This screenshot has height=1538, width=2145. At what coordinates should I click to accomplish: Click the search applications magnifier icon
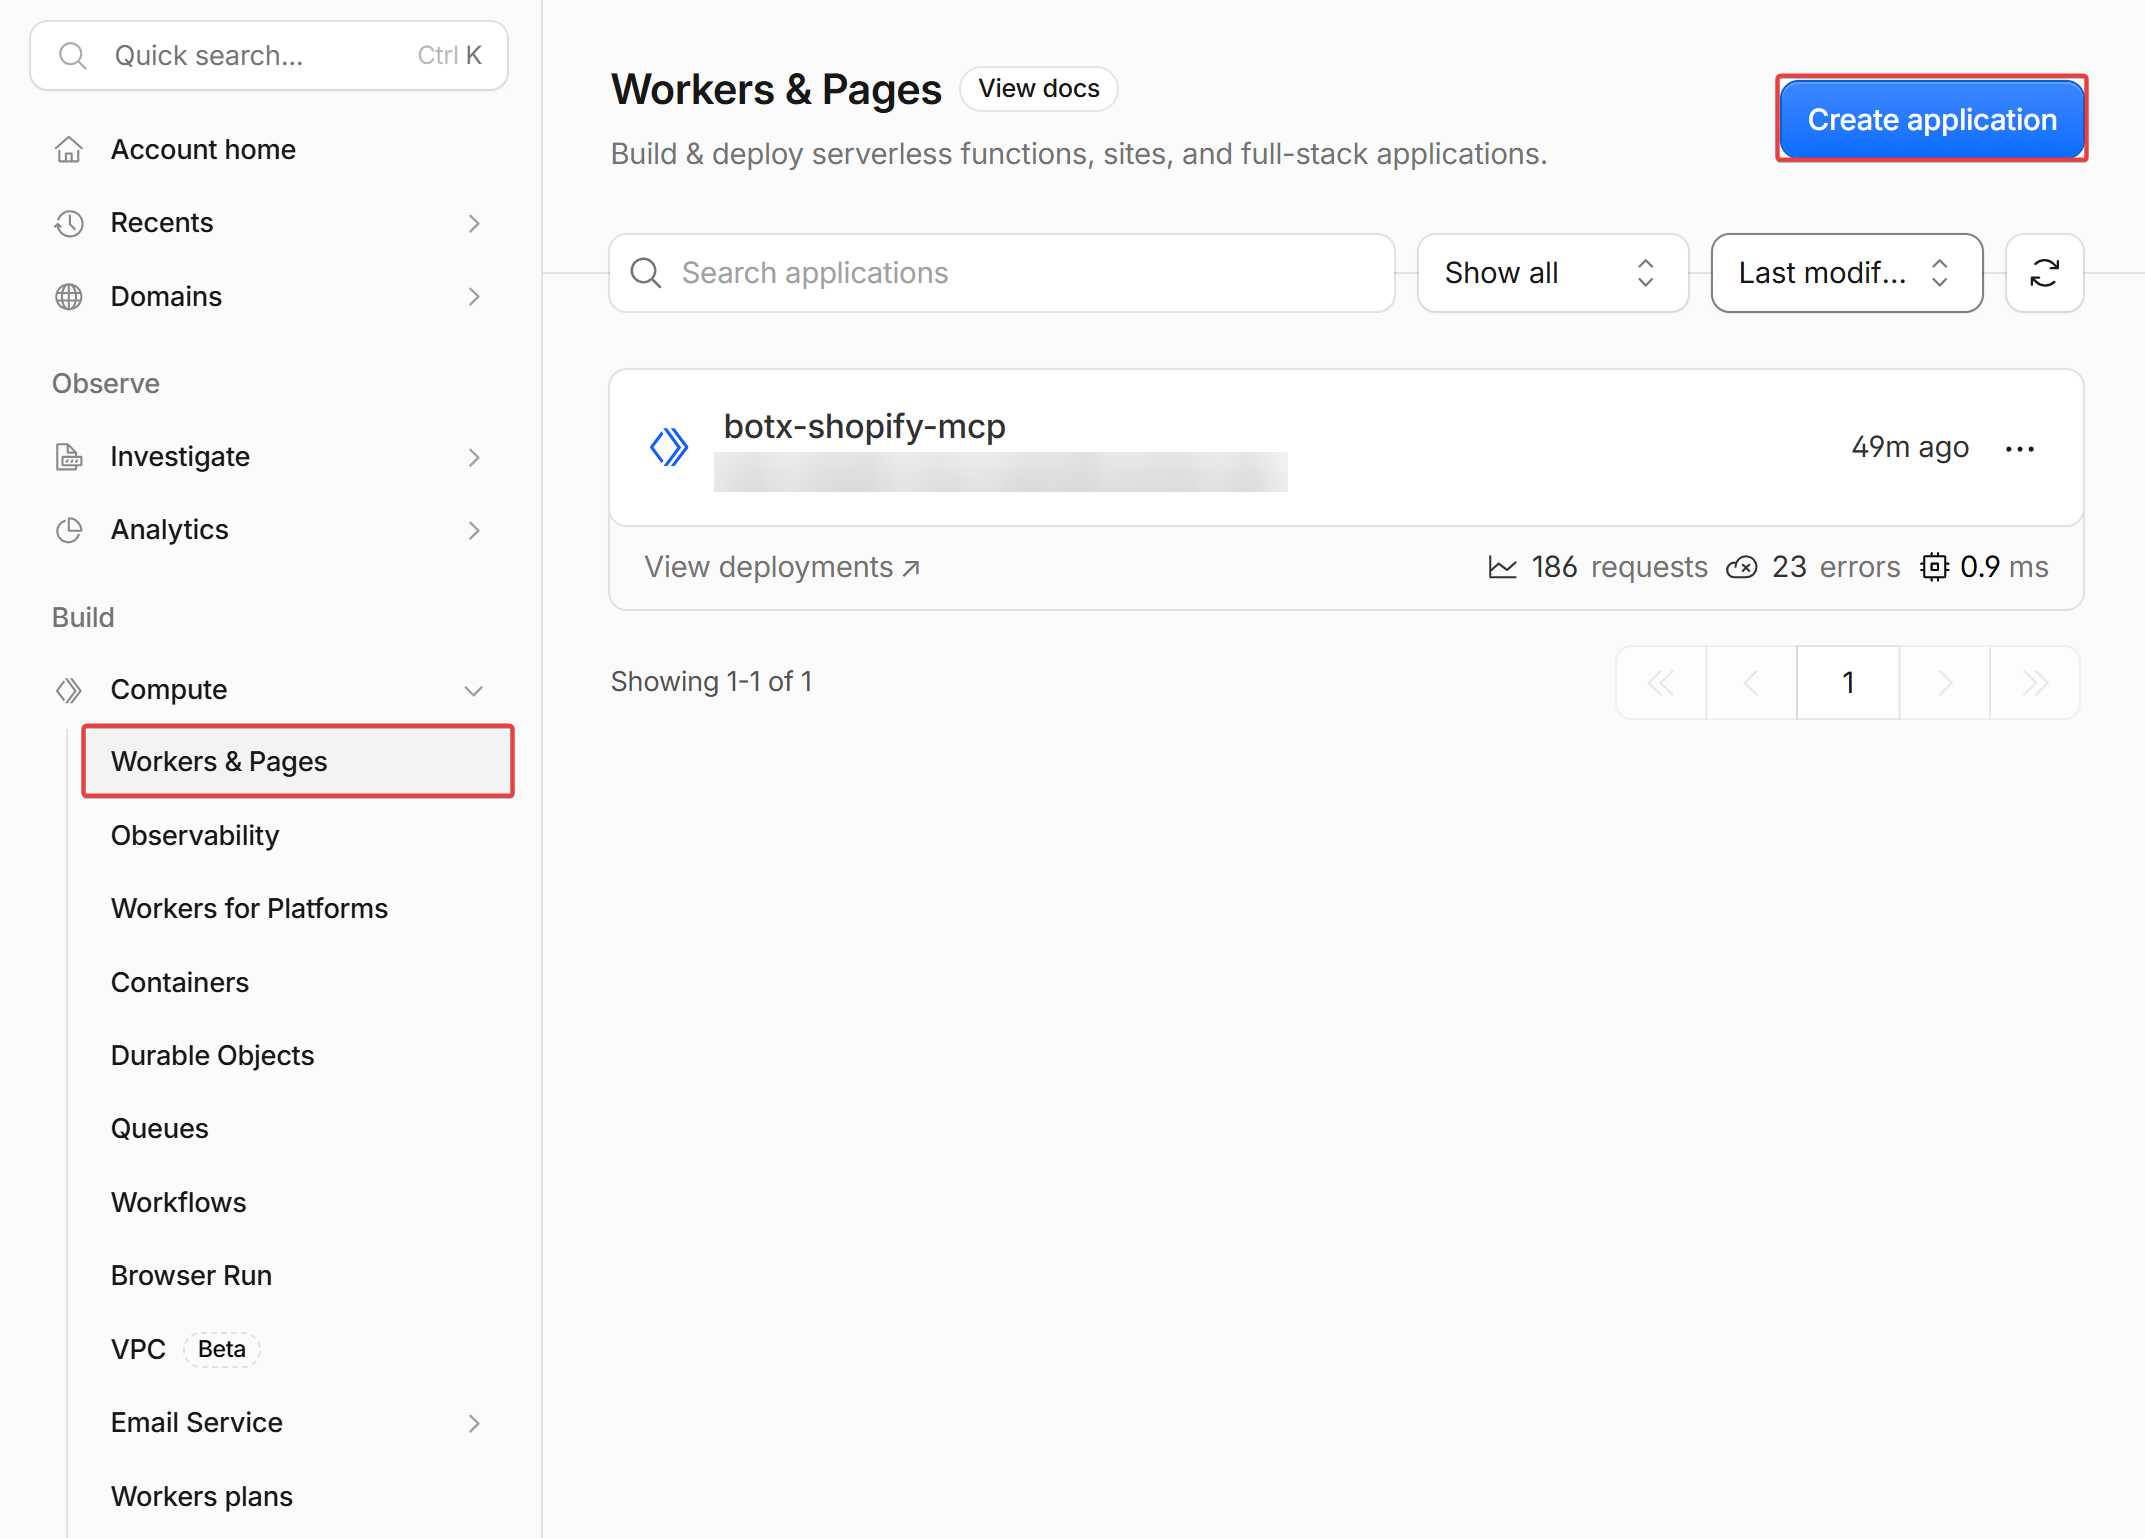coord(646,273)
